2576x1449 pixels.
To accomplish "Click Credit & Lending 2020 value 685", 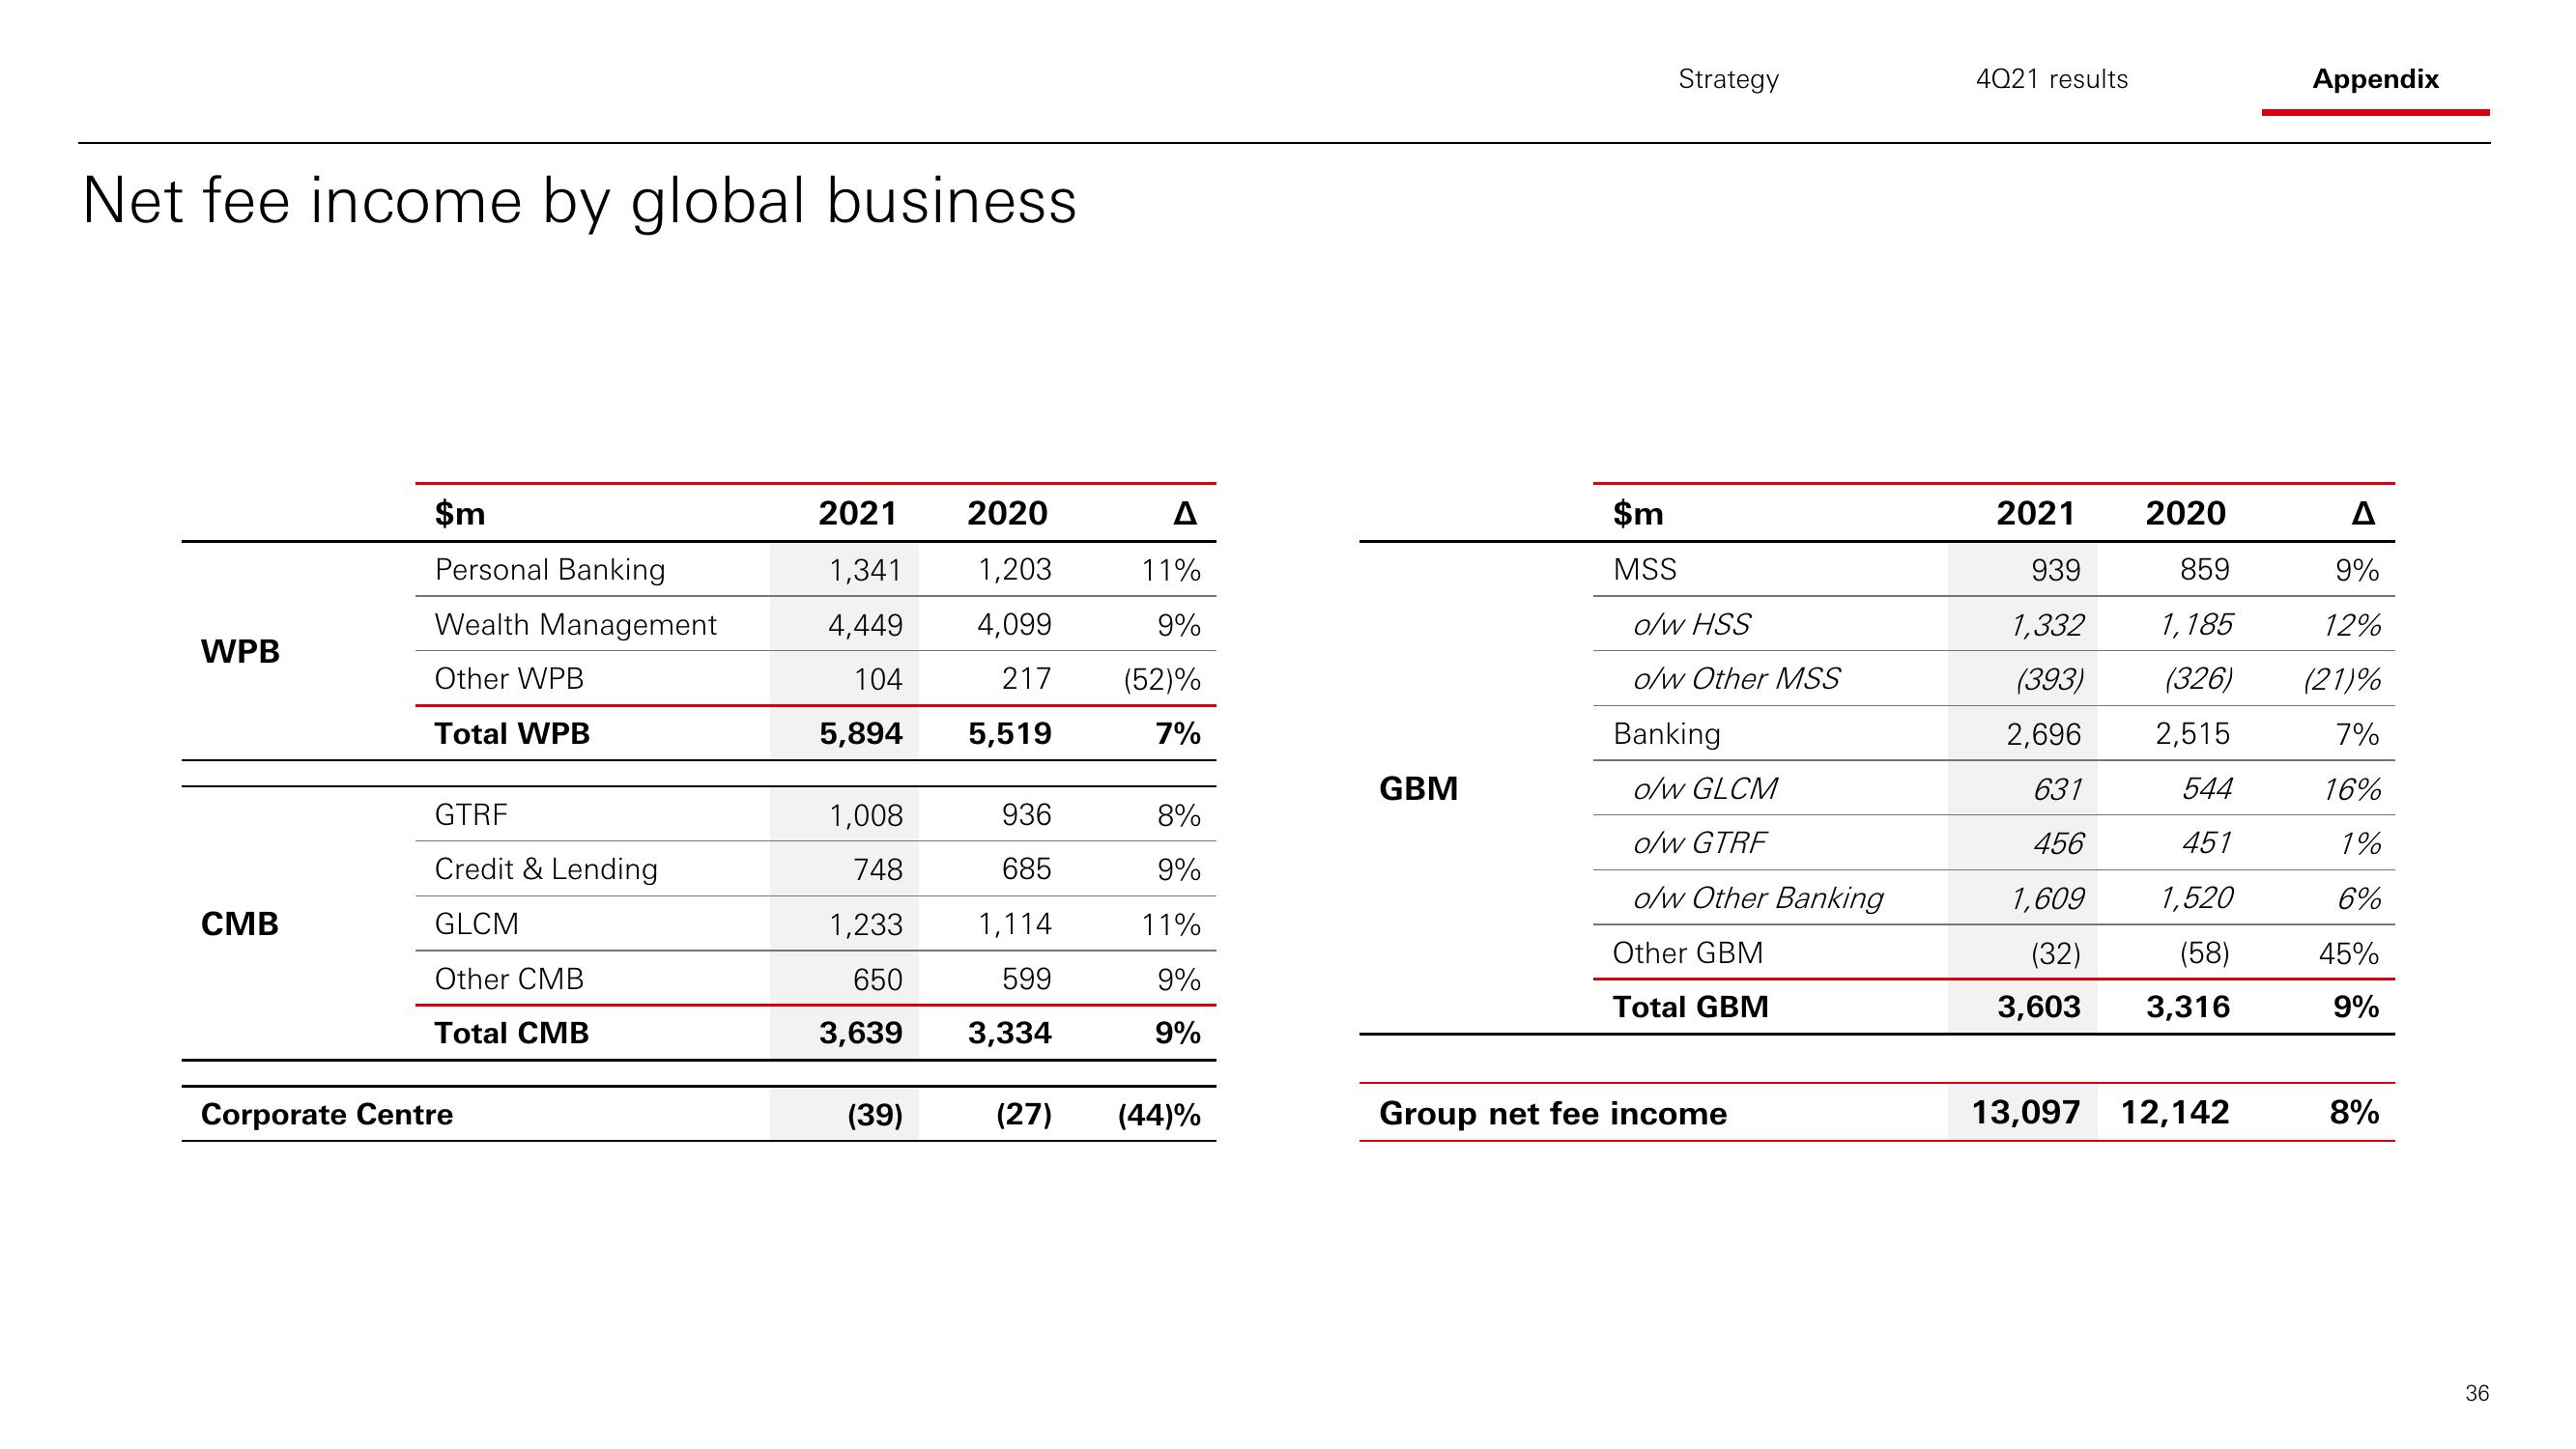I will (x=1027, y=868).
